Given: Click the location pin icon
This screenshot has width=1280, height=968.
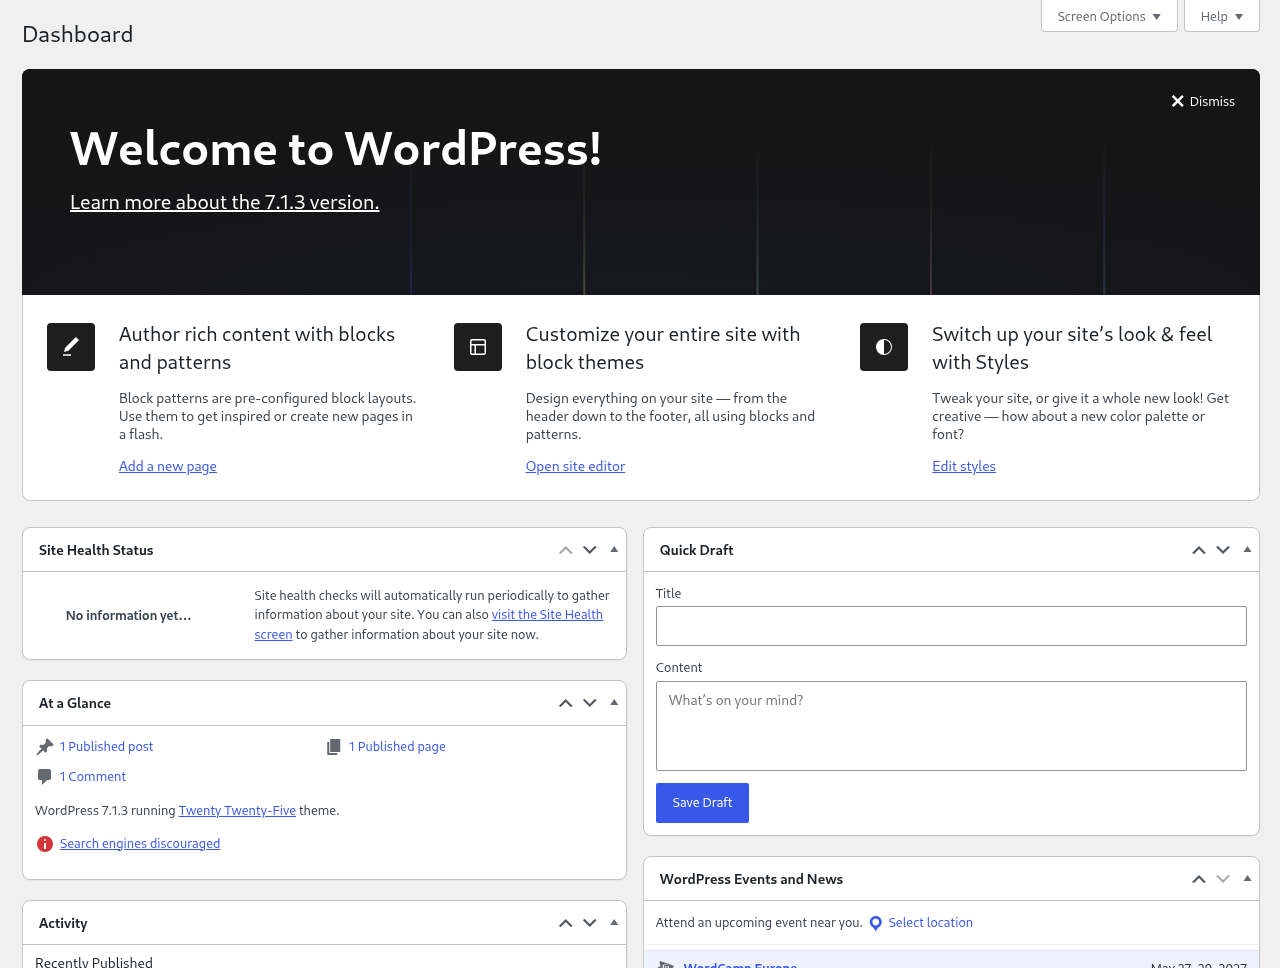Looking at the screenshot, I should 876,923.
